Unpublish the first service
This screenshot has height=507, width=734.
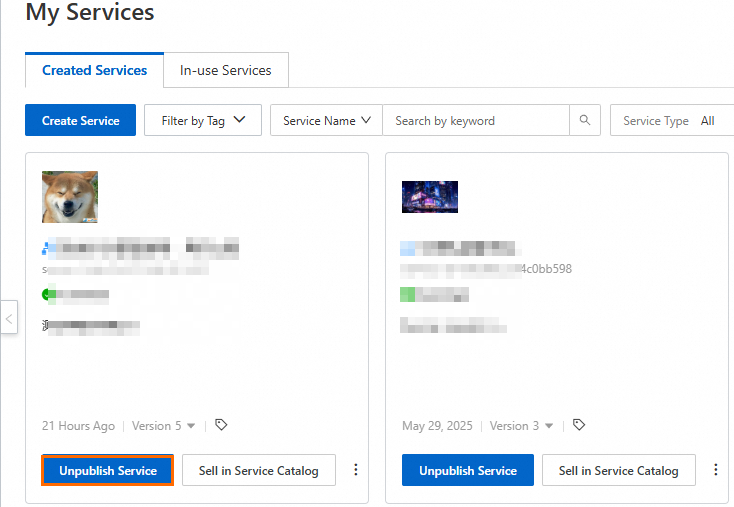point(108,470)
